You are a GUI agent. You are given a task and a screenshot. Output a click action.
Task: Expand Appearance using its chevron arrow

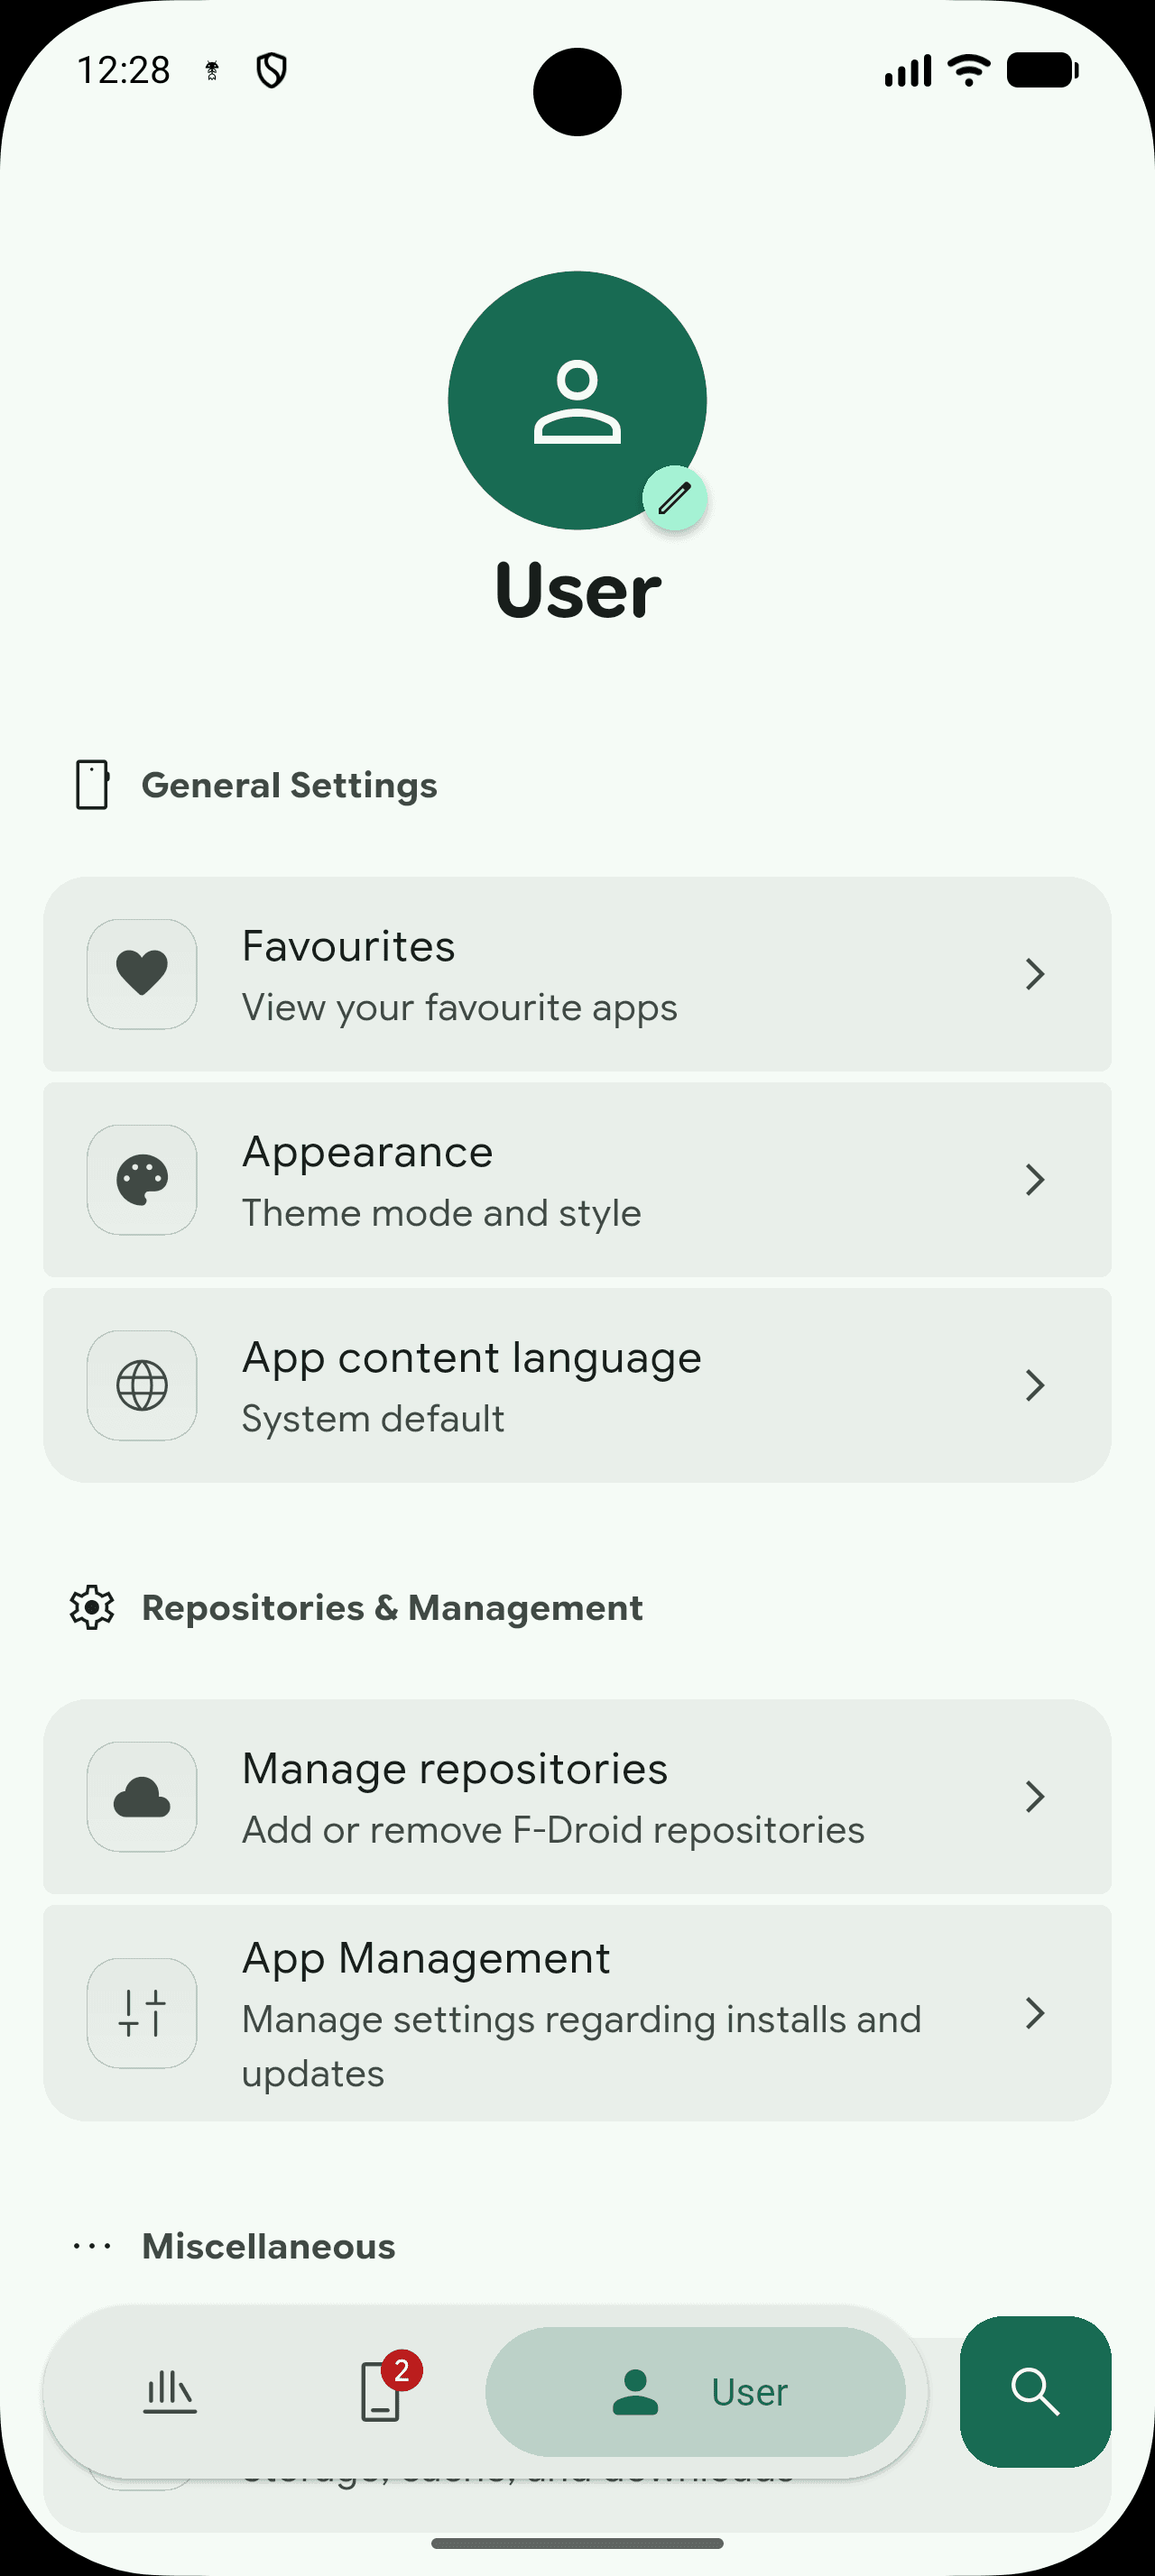click(x=1035, y=1180)
